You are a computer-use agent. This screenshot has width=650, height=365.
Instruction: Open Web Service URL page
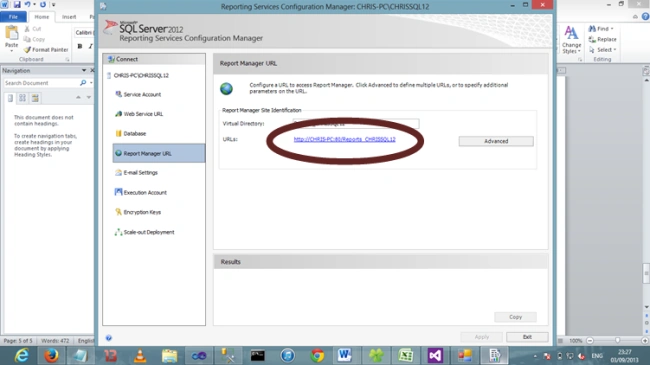point(139,114)
